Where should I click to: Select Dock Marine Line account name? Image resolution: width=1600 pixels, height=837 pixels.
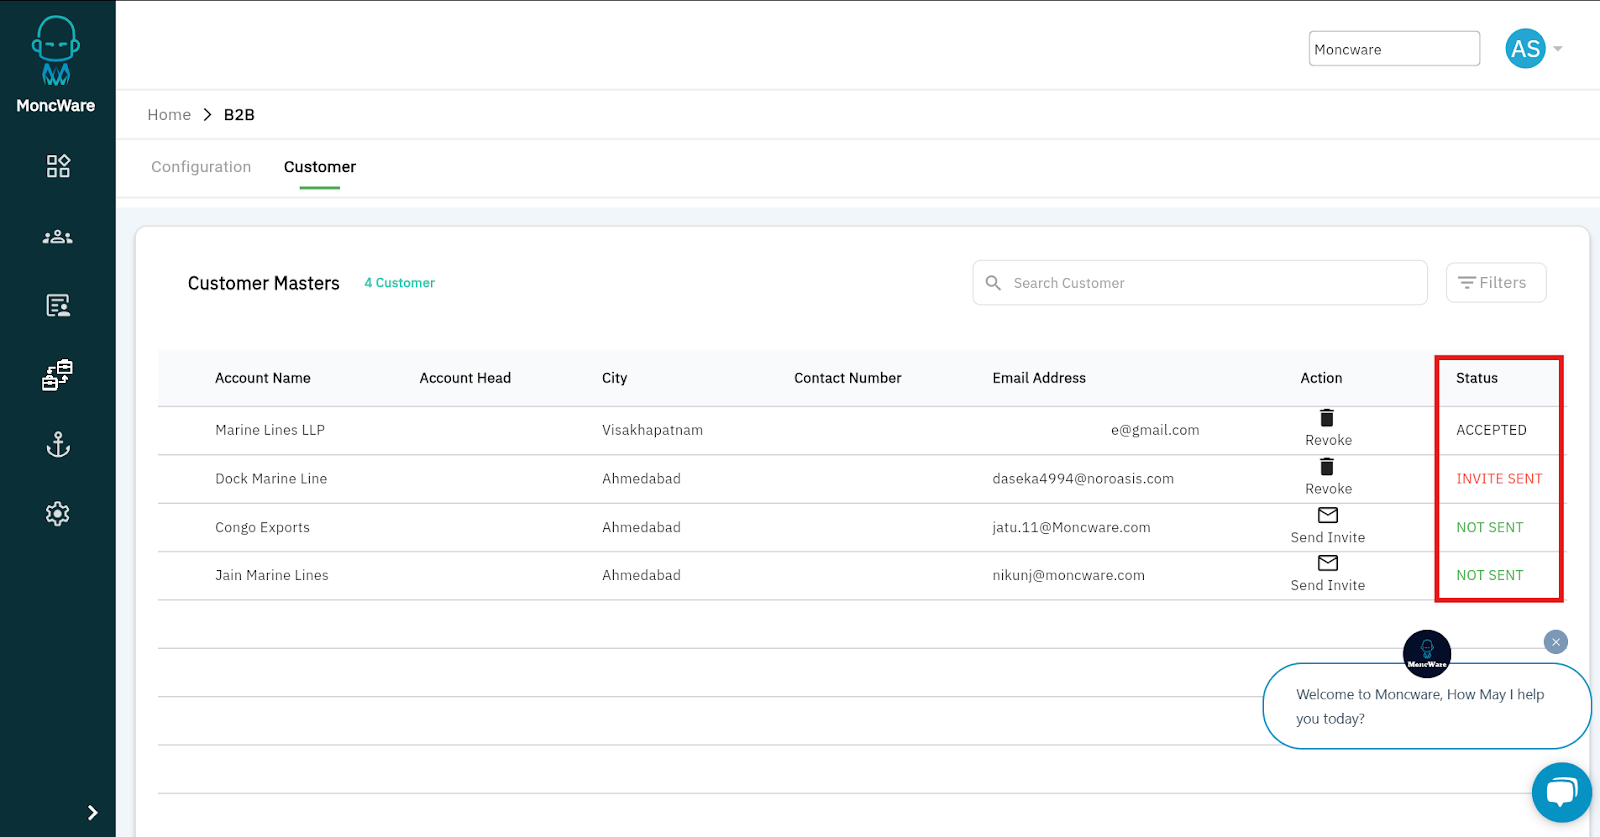[x=271, y=479]
